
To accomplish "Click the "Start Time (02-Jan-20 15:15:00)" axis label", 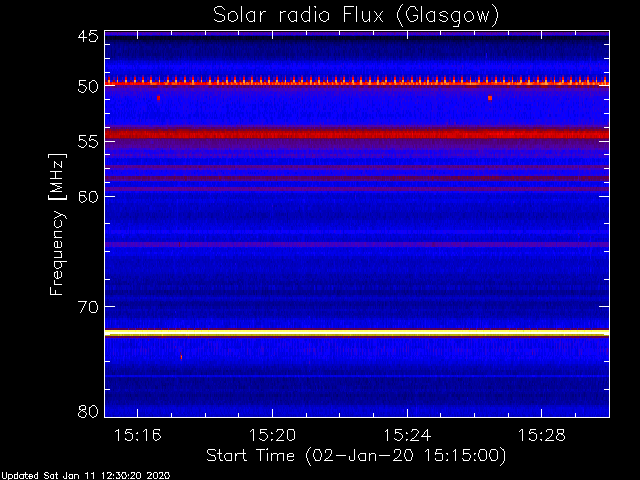I will tap(356, 456).
